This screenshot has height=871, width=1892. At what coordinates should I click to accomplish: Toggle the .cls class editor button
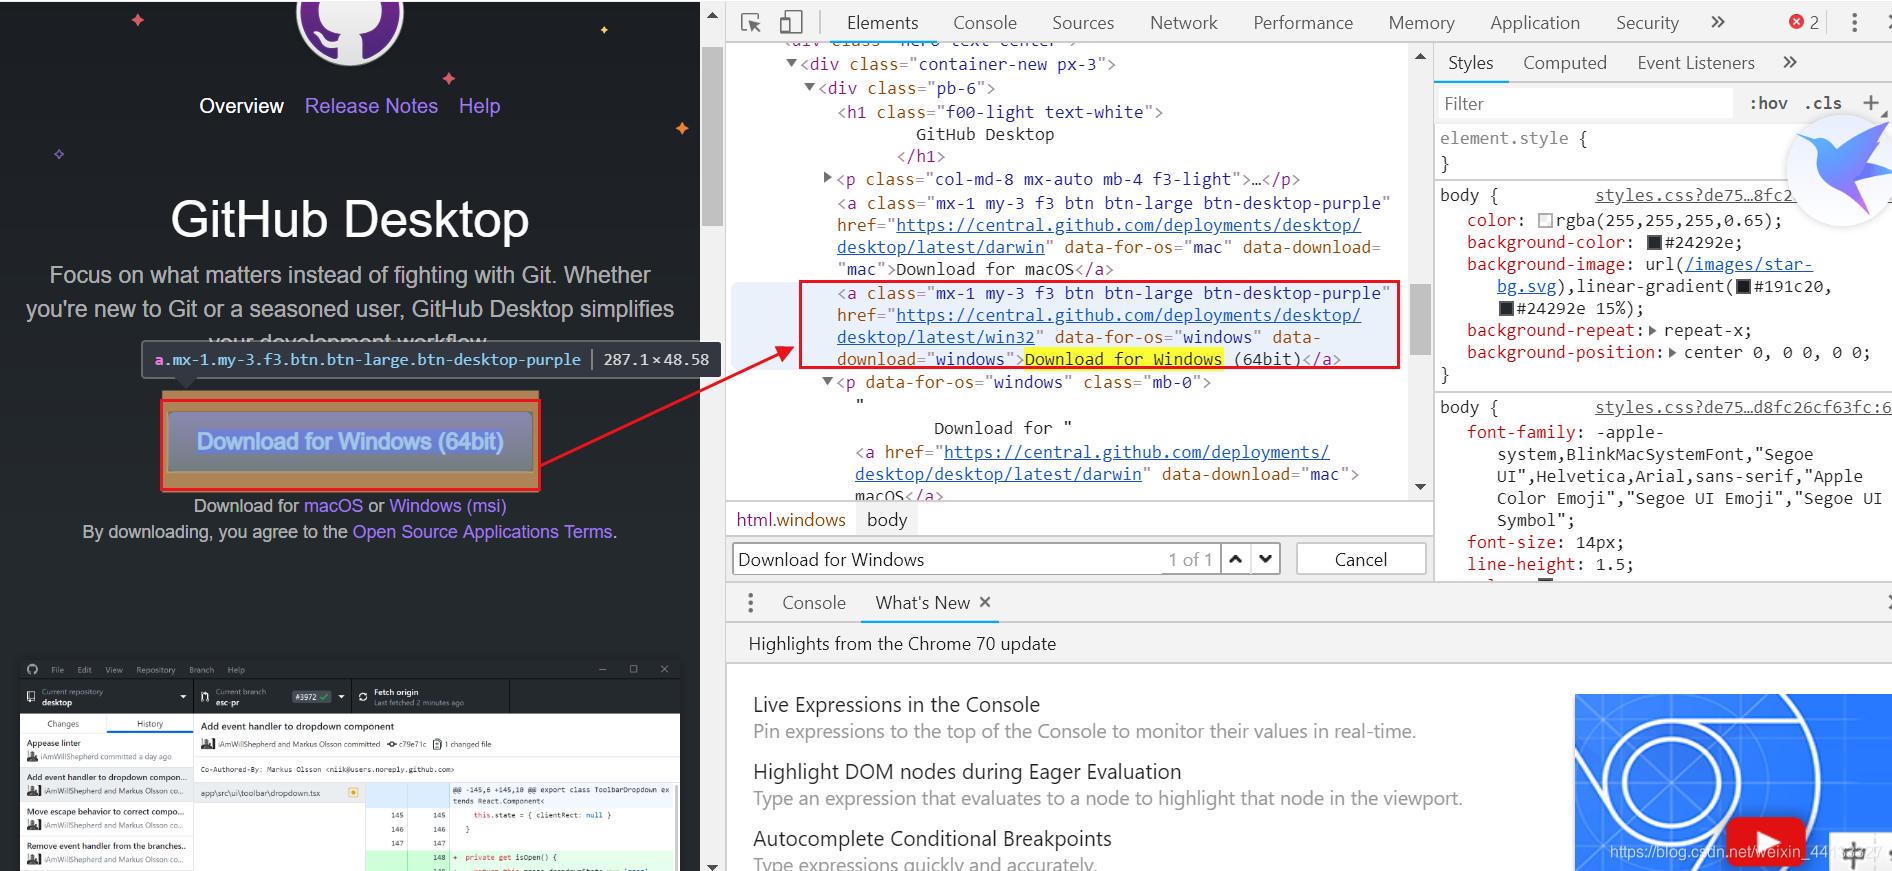click(x=1824, y=103)
